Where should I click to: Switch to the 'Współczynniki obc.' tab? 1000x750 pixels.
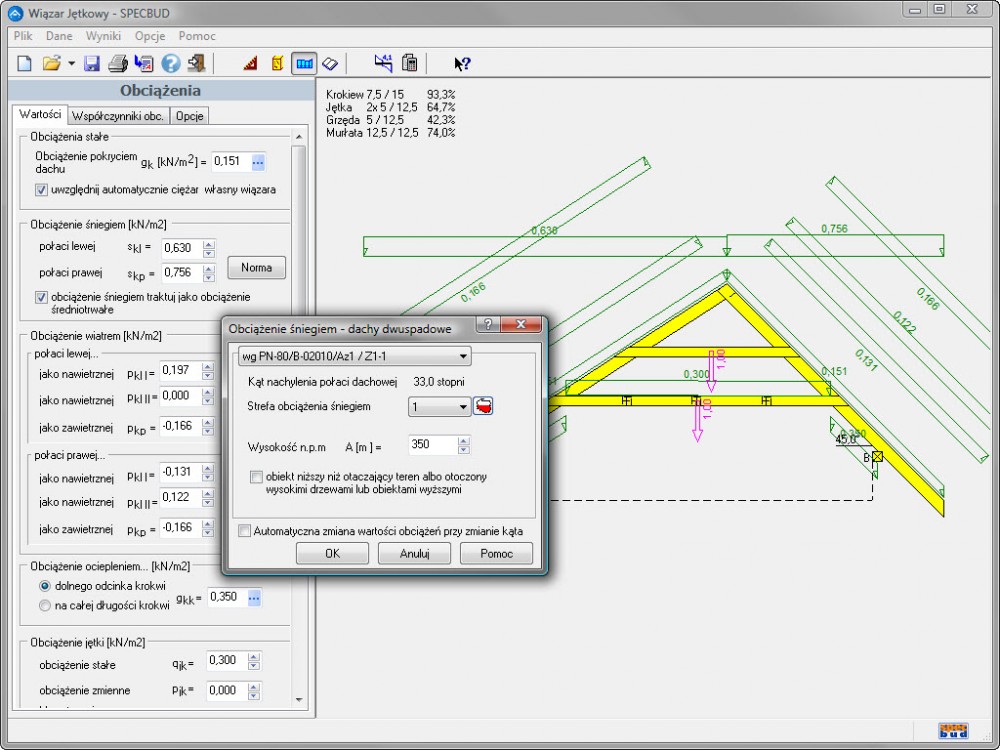(119, 115)
